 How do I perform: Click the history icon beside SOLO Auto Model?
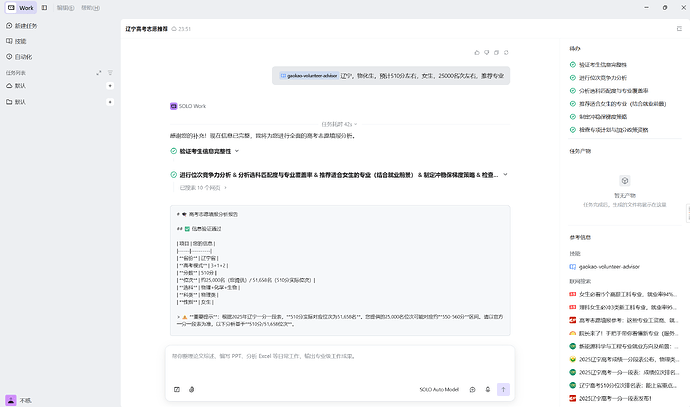point(472,389)
